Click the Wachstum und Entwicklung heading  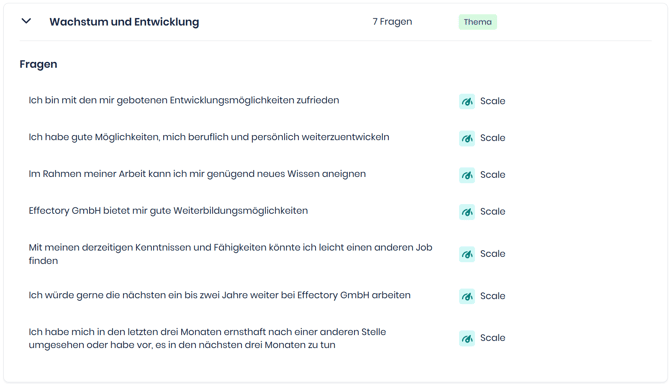click(124, 22)
